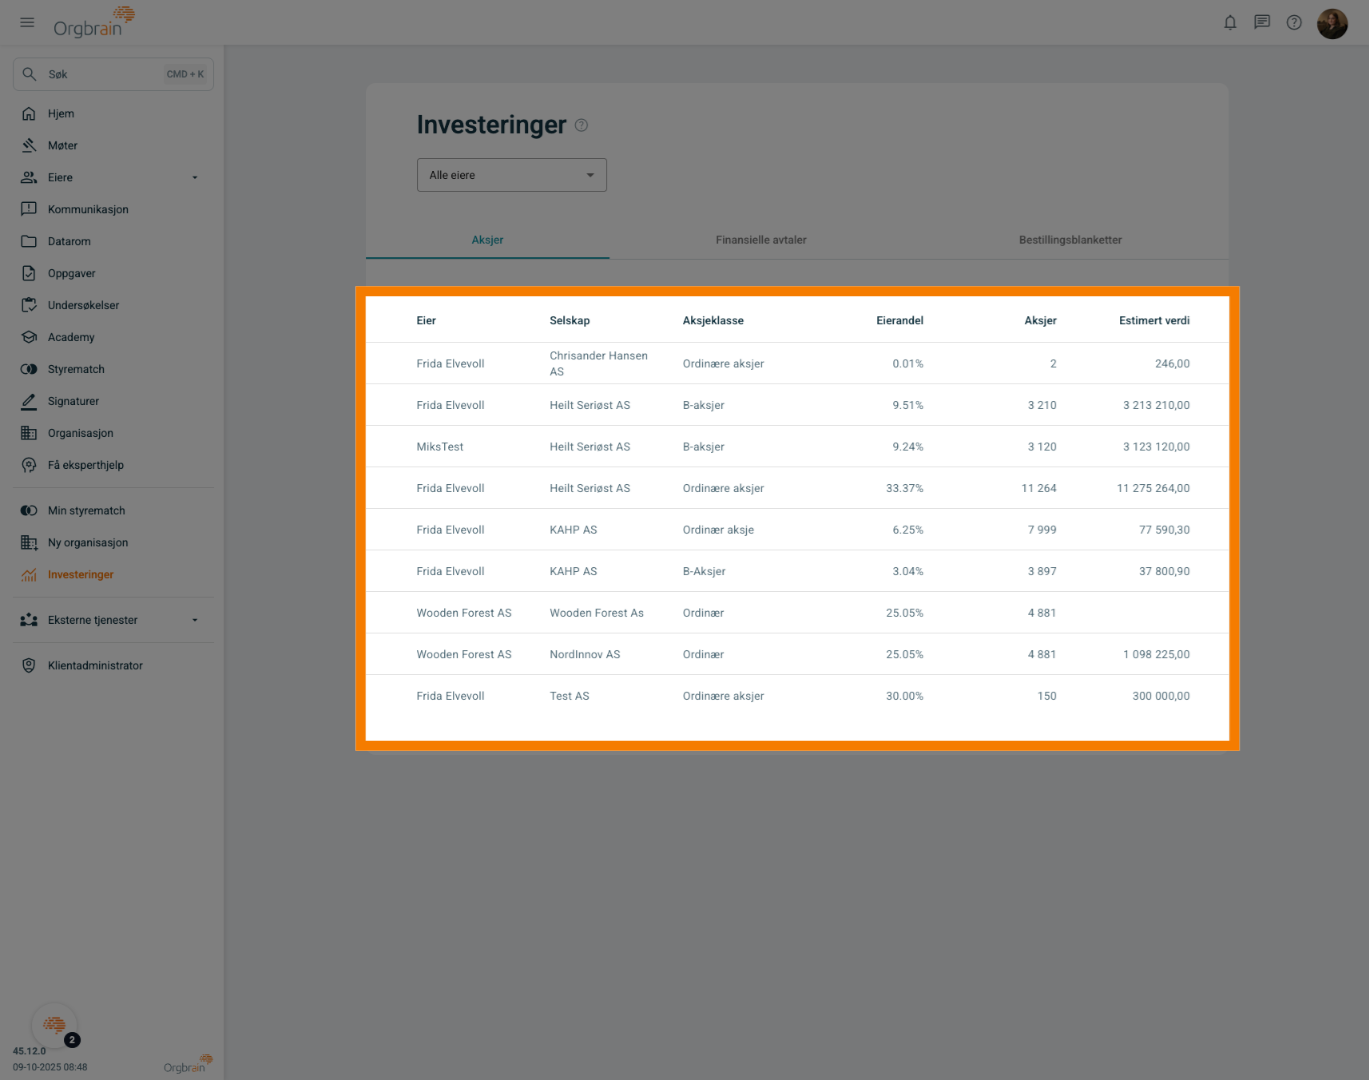Click the Academy graduation cap icon
Image resolution: width=1369 pixels, height=1080 pixels.
coord(29,338)
